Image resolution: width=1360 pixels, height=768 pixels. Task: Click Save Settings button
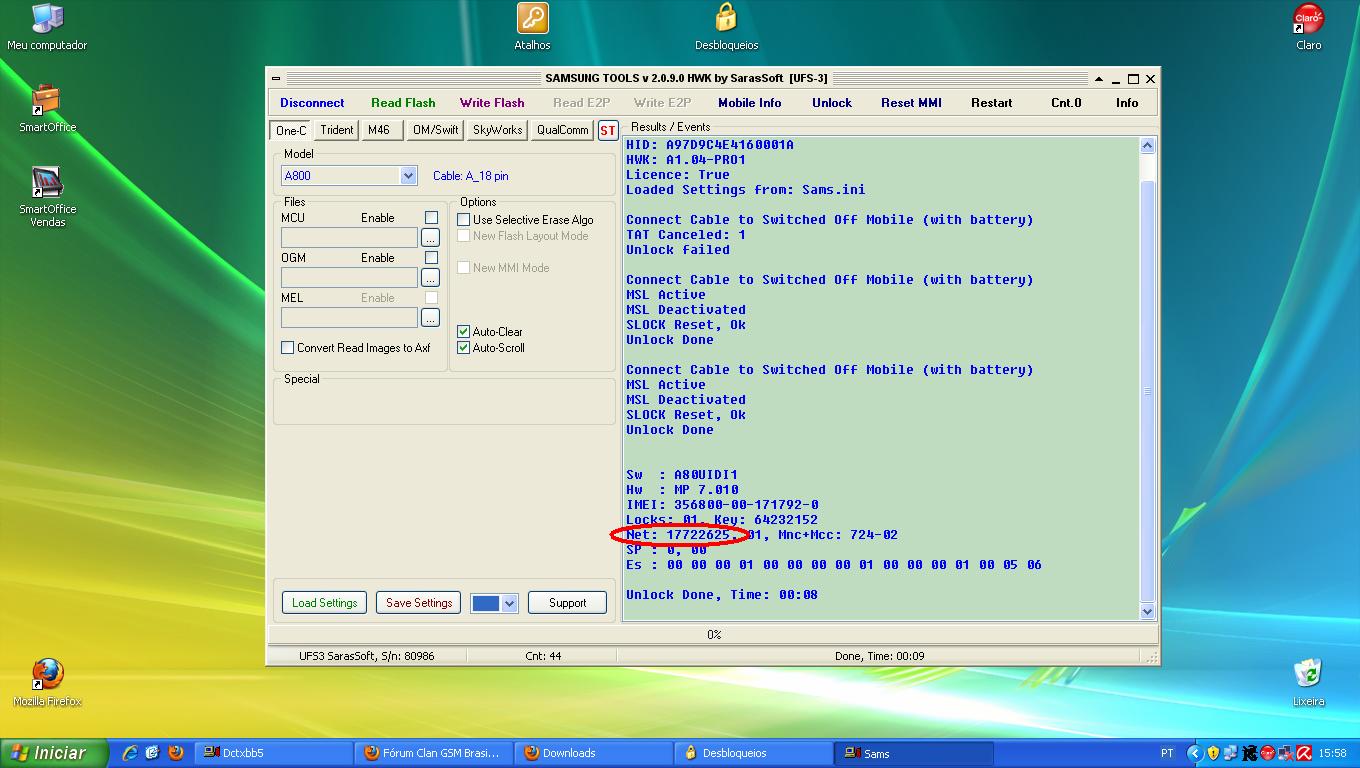pyautogui.click(x=419, y=603)
